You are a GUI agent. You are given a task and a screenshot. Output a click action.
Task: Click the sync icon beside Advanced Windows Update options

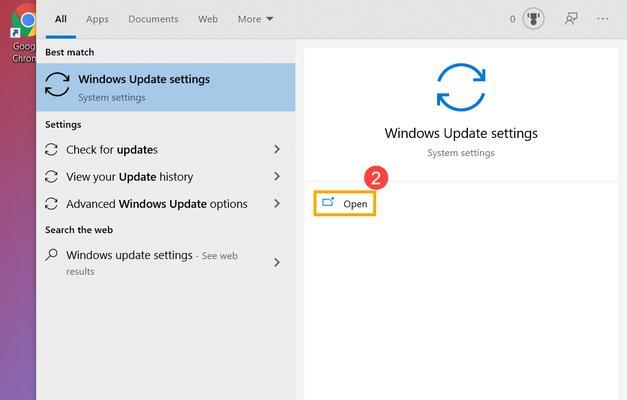[51, 204]
